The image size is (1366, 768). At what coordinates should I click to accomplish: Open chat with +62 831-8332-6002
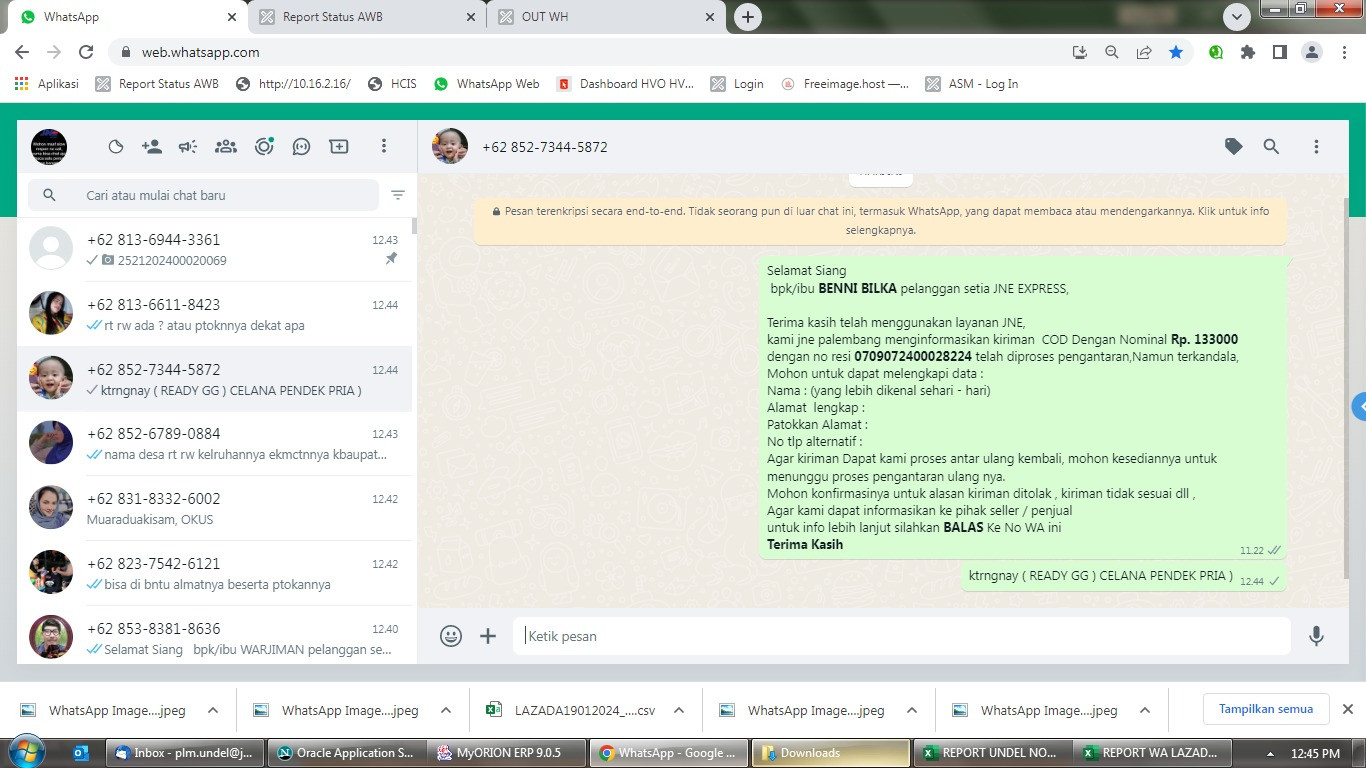[215, 508]
